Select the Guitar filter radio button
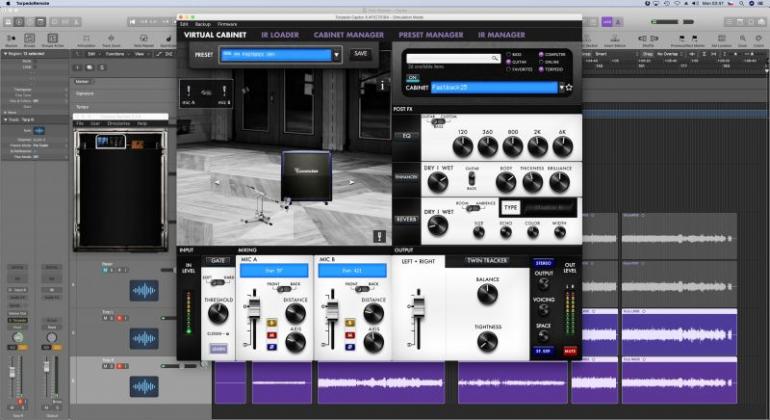This screenshot has width=770, height=420. (509, 62)
